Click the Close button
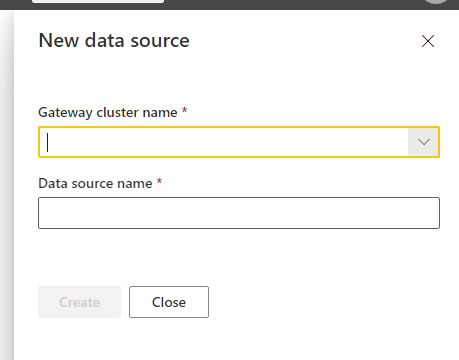This screenshot has width=459, height=360. 169,302
